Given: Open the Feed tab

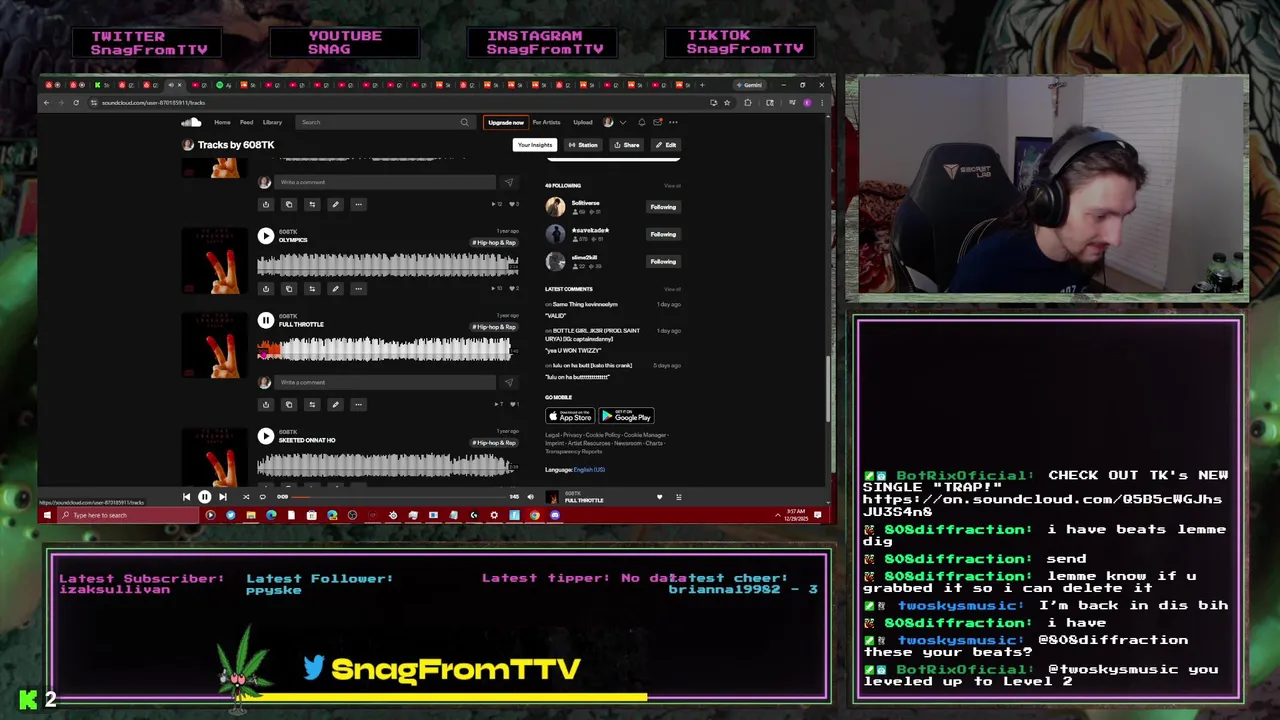Looking at the screenshot, I should [x=246, y=122].
